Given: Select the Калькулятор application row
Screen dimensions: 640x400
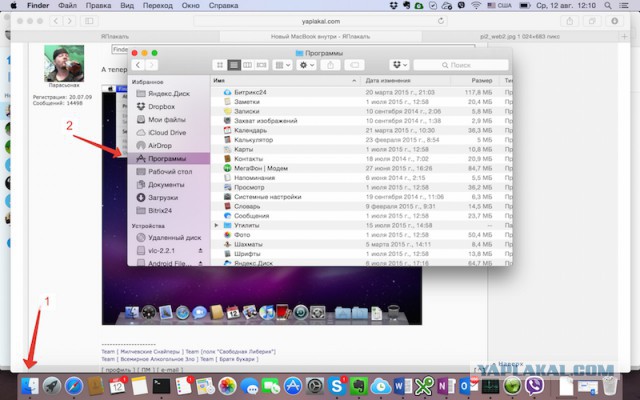Looking at the screenshot, I should coord(362,140).
